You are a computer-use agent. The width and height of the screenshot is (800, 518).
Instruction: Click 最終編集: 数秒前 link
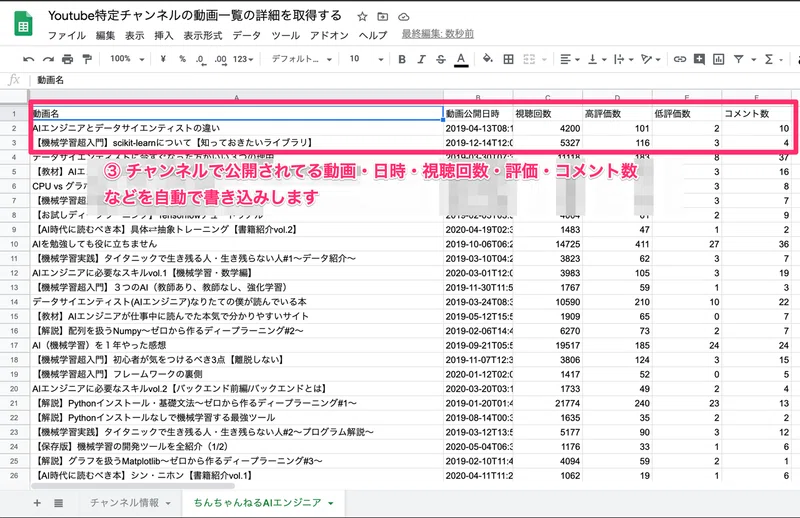point(438,34)
